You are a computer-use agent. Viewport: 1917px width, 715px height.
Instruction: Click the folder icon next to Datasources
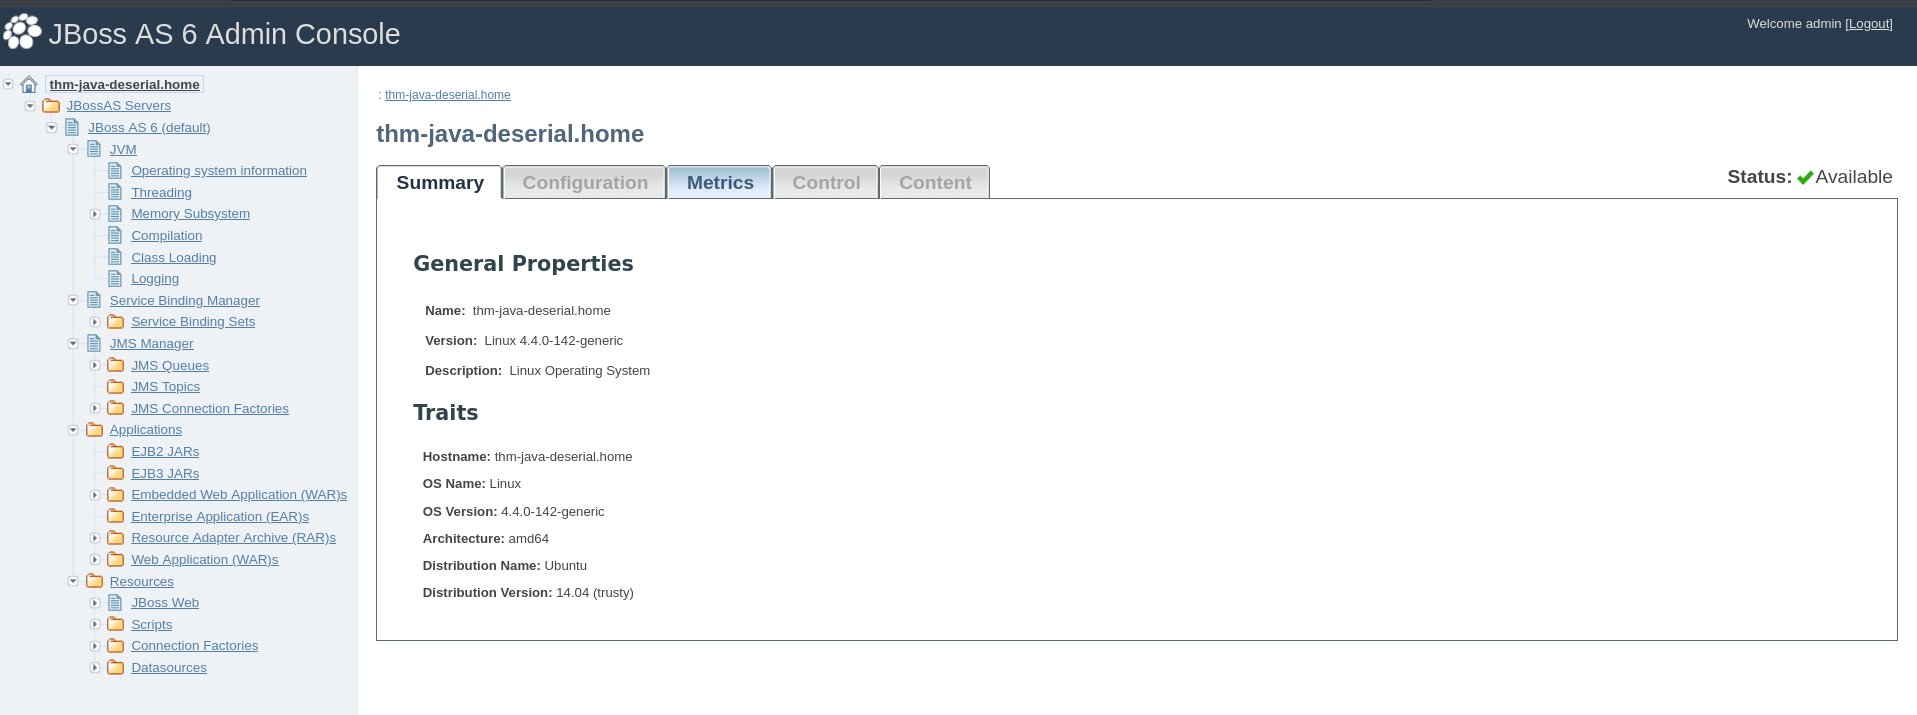(x=116, y=668)
